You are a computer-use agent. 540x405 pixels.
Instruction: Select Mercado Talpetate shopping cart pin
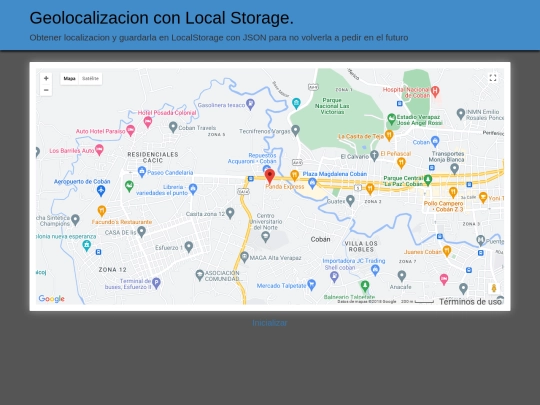coord(311,285)
